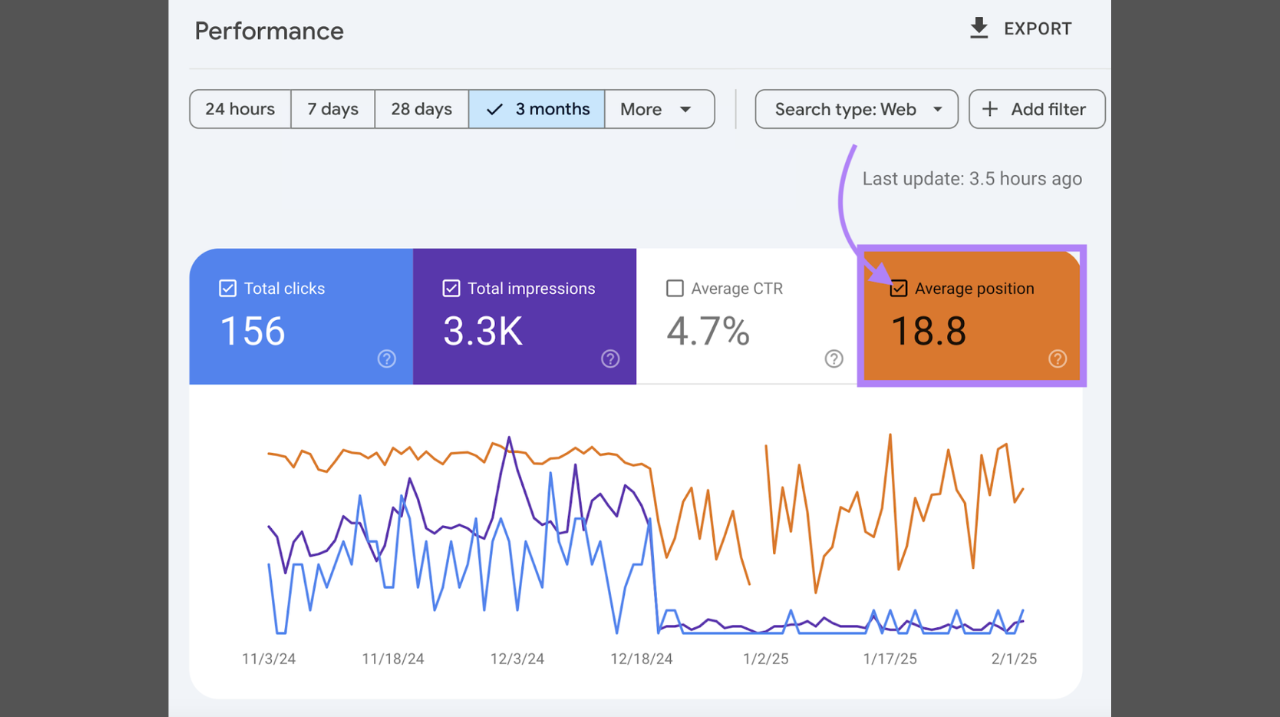Open the Total impressions help icon

(610, 359)
